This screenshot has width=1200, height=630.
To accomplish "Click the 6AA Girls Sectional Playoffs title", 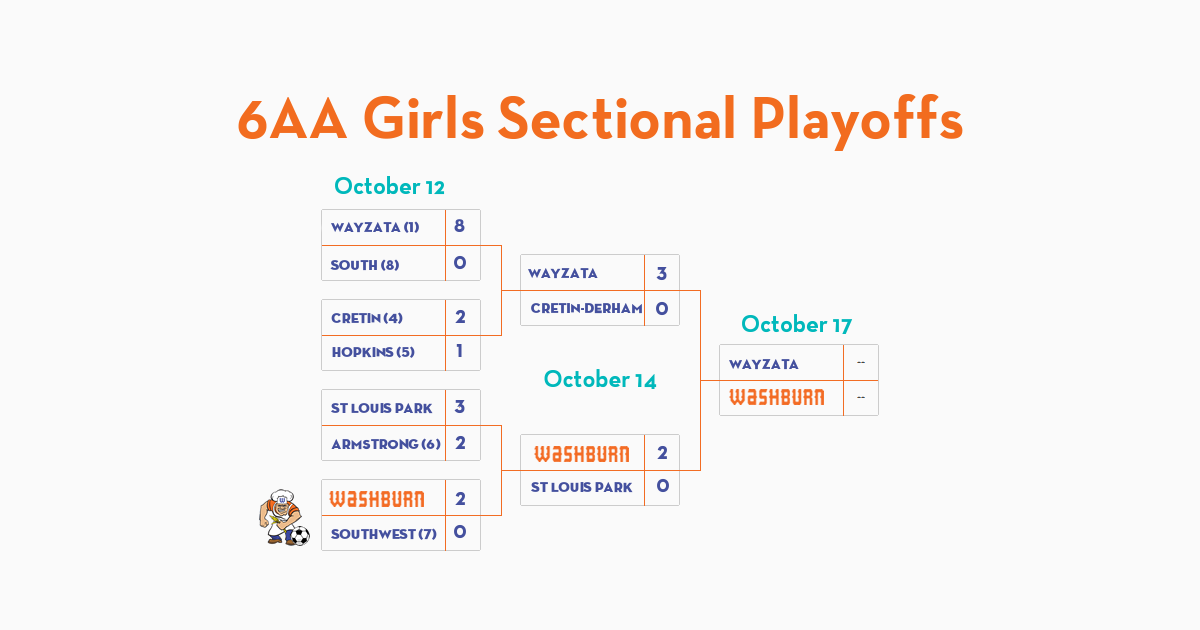I will 600,120.
